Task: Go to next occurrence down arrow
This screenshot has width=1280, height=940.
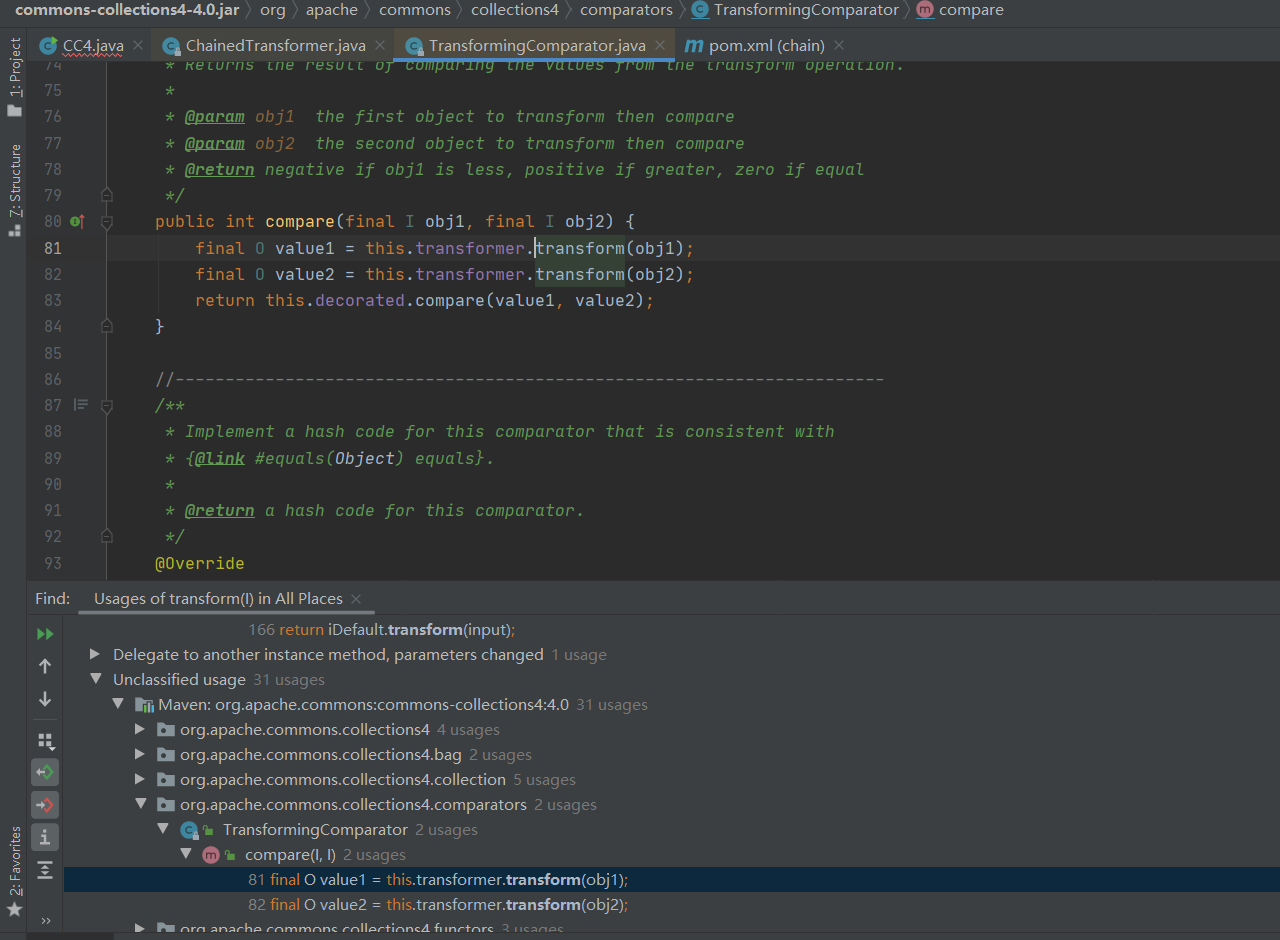Action: tap(45, 699)
